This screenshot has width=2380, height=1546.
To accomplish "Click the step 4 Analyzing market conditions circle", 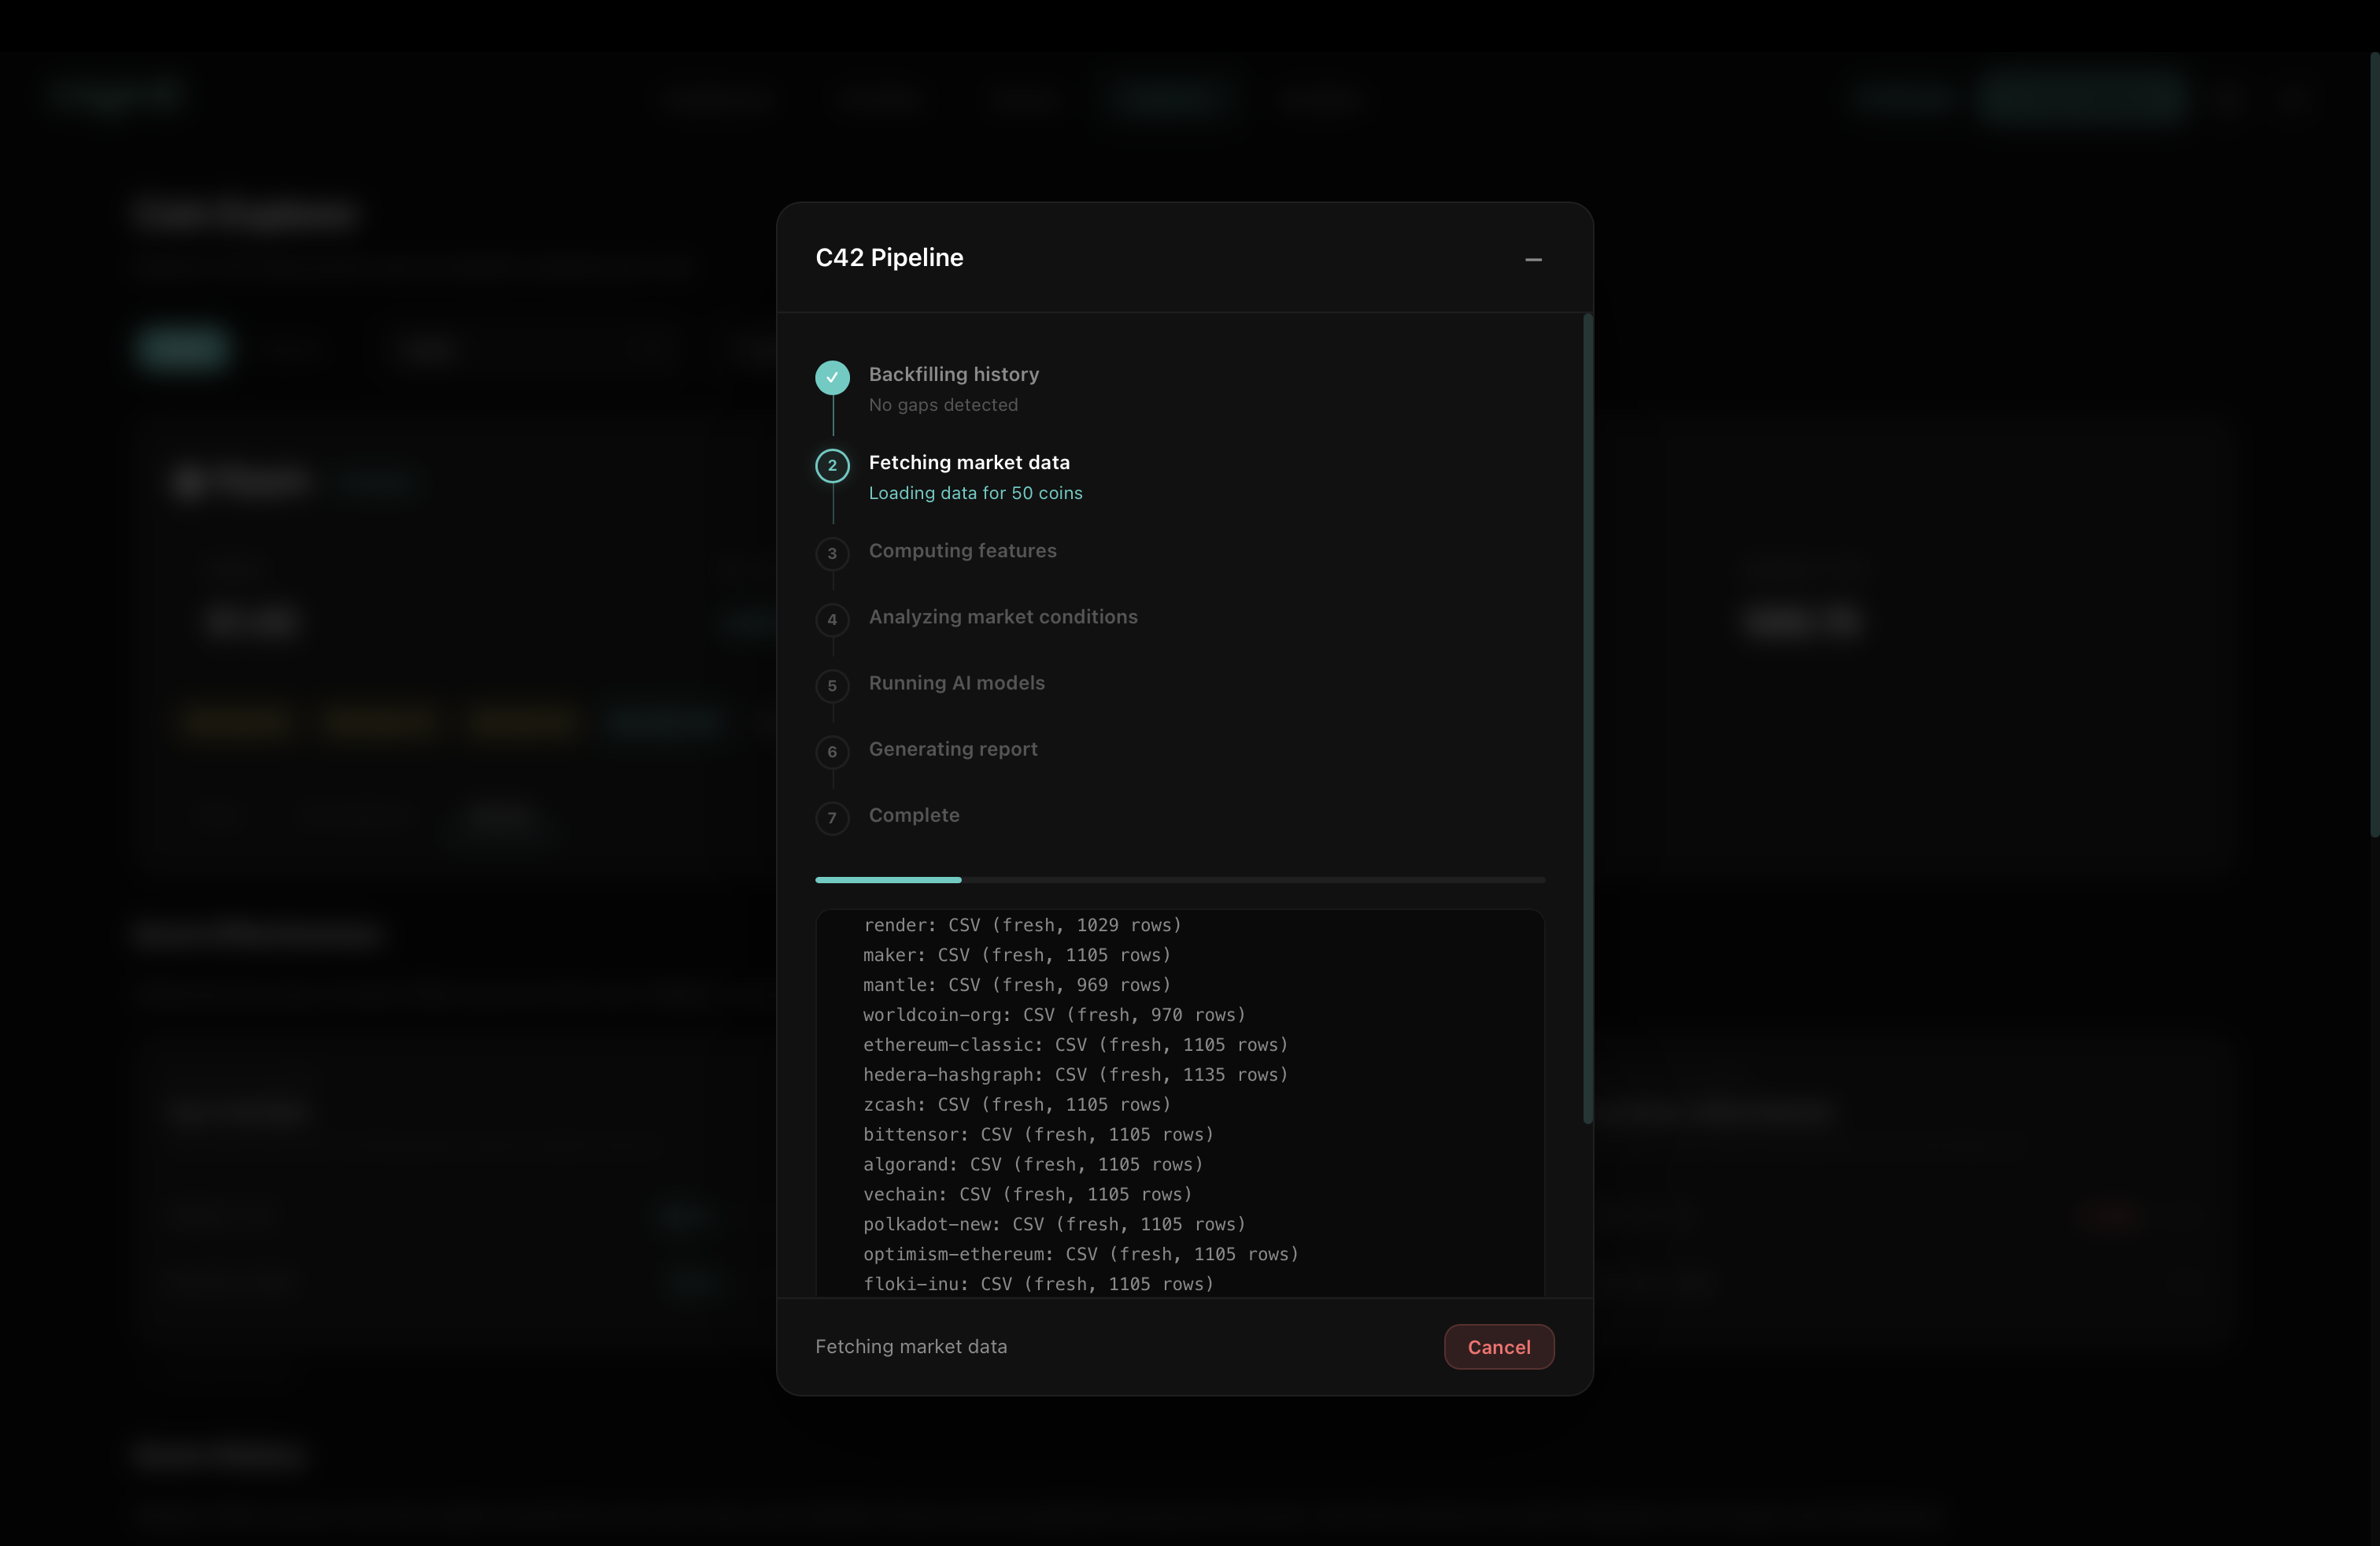I will coord(832,620).
